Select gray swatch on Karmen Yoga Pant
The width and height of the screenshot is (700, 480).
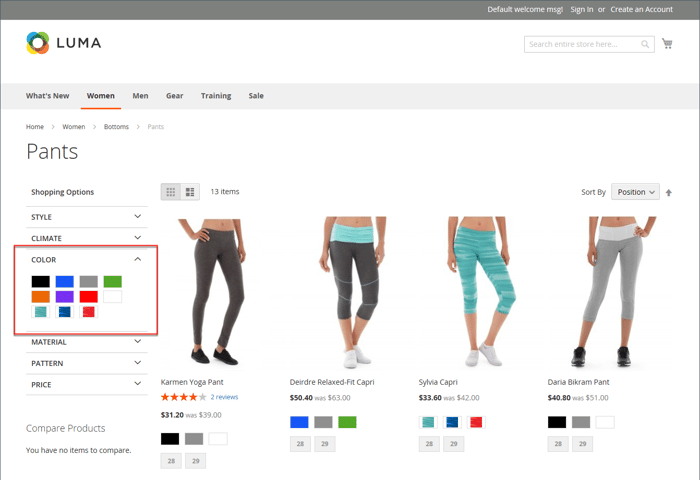pyautogui.click(x=194, y=439)
